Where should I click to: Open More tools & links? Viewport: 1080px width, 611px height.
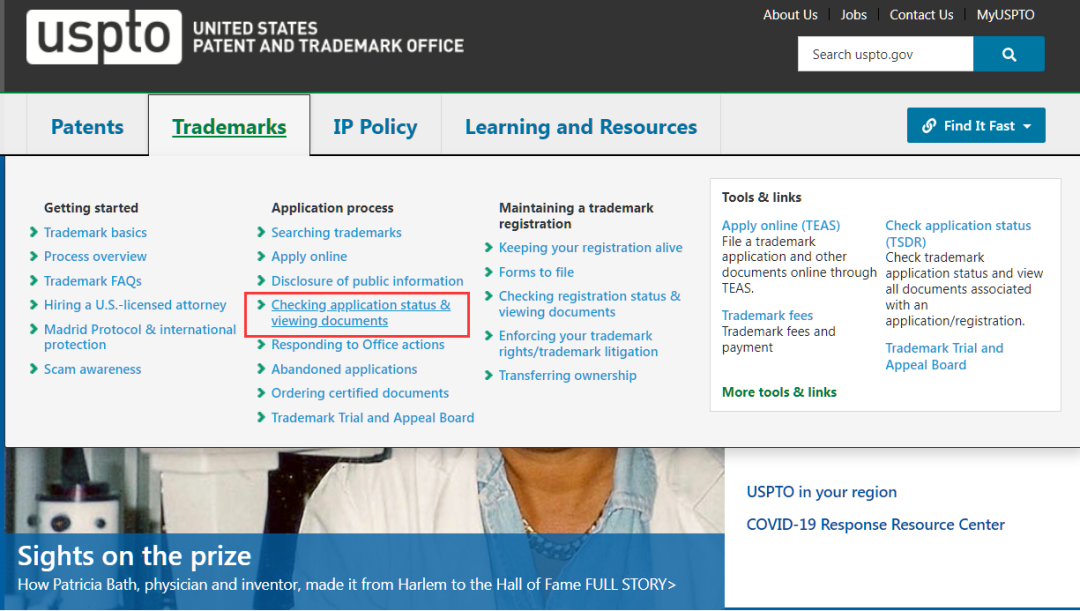(x=779, y=392)
